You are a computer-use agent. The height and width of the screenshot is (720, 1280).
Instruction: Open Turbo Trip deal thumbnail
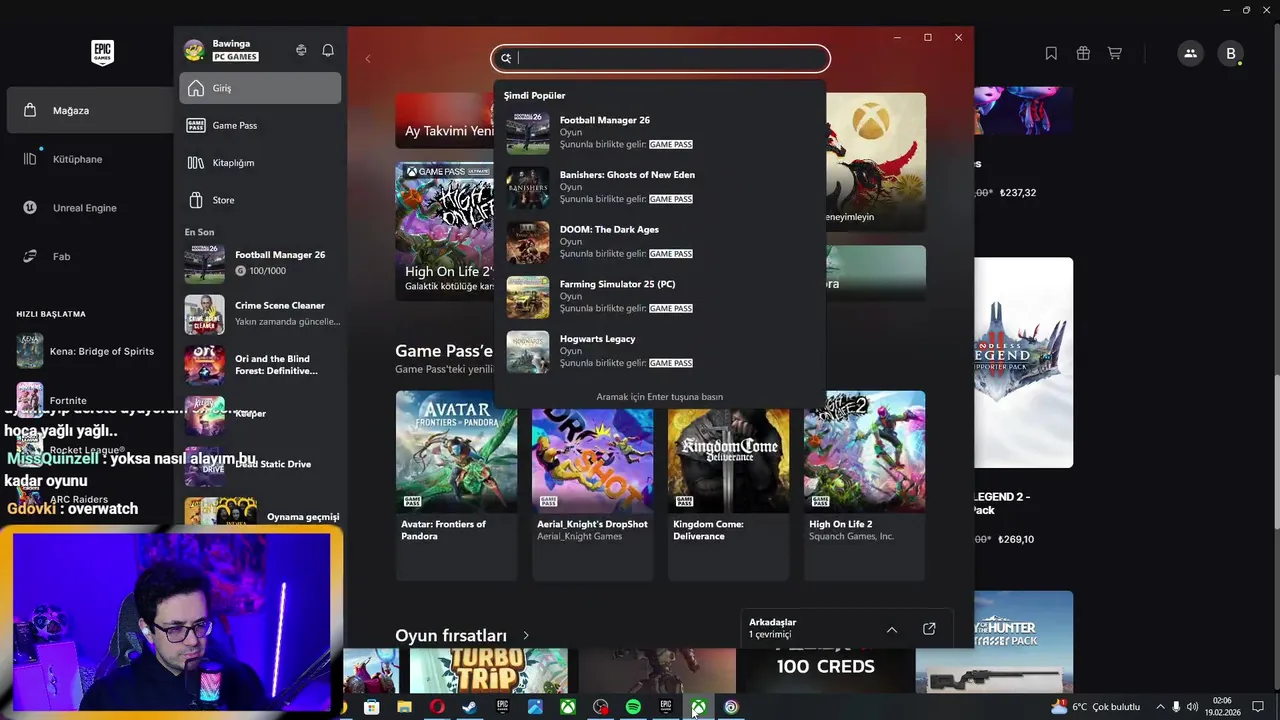pos(488,670)
